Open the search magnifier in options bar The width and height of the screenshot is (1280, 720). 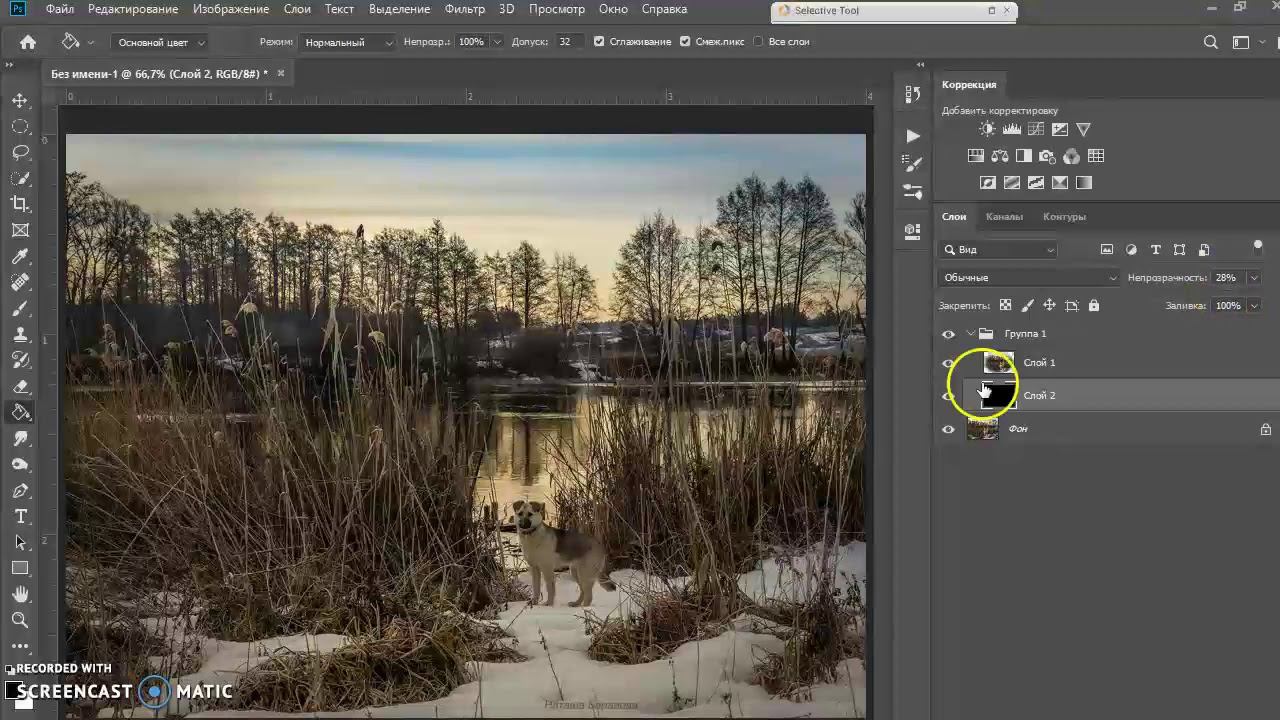1211,42
